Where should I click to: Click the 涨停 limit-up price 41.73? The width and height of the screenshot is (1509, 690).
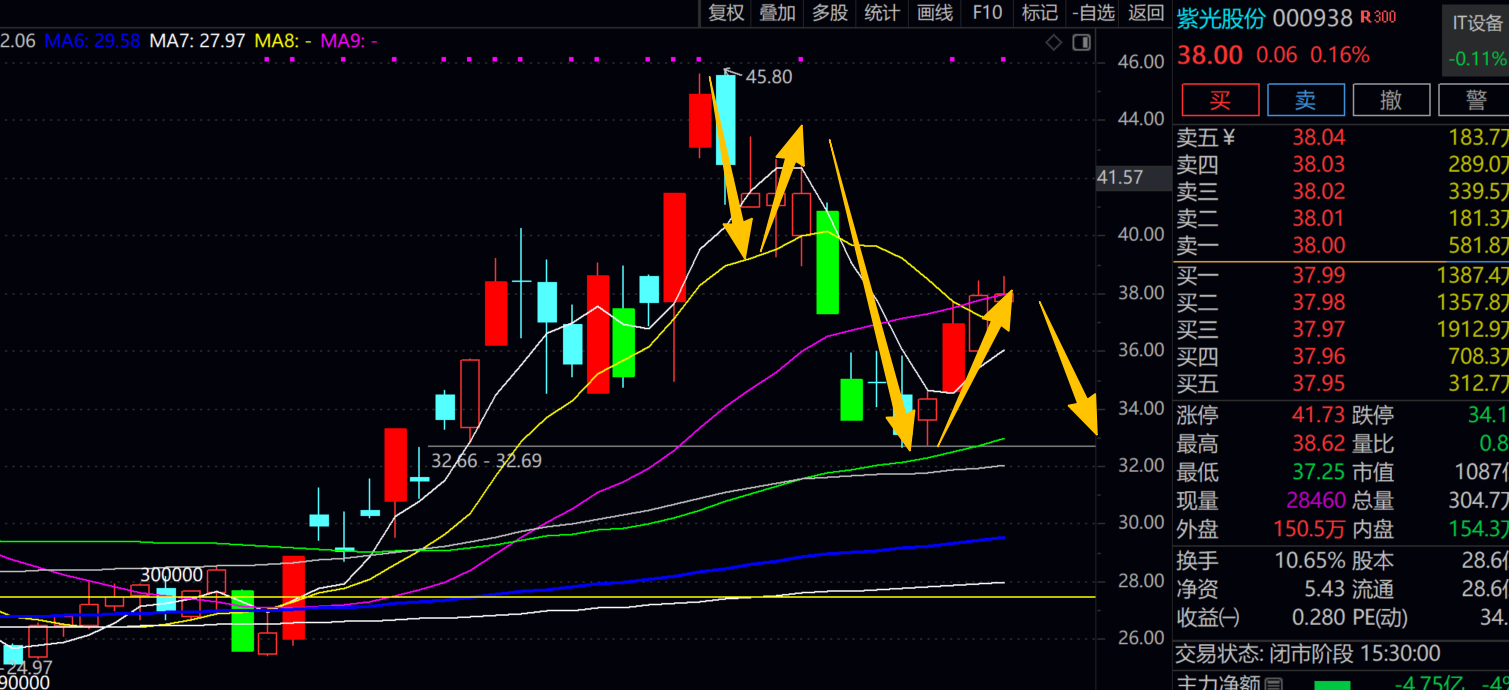pos(1319,415)
